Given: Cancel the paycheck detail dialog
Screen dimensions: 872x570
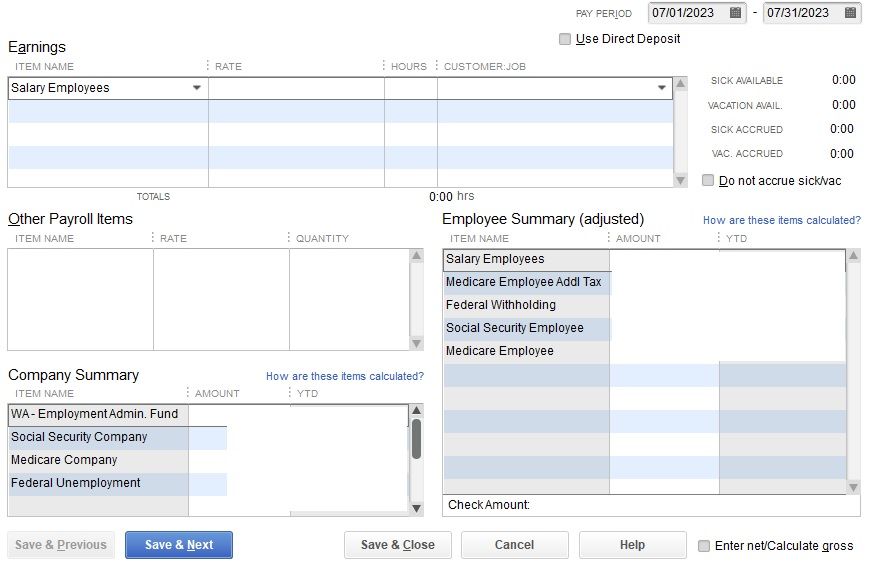Looking at the screenshot, I should pyautogui.click(x=514, y=545).
